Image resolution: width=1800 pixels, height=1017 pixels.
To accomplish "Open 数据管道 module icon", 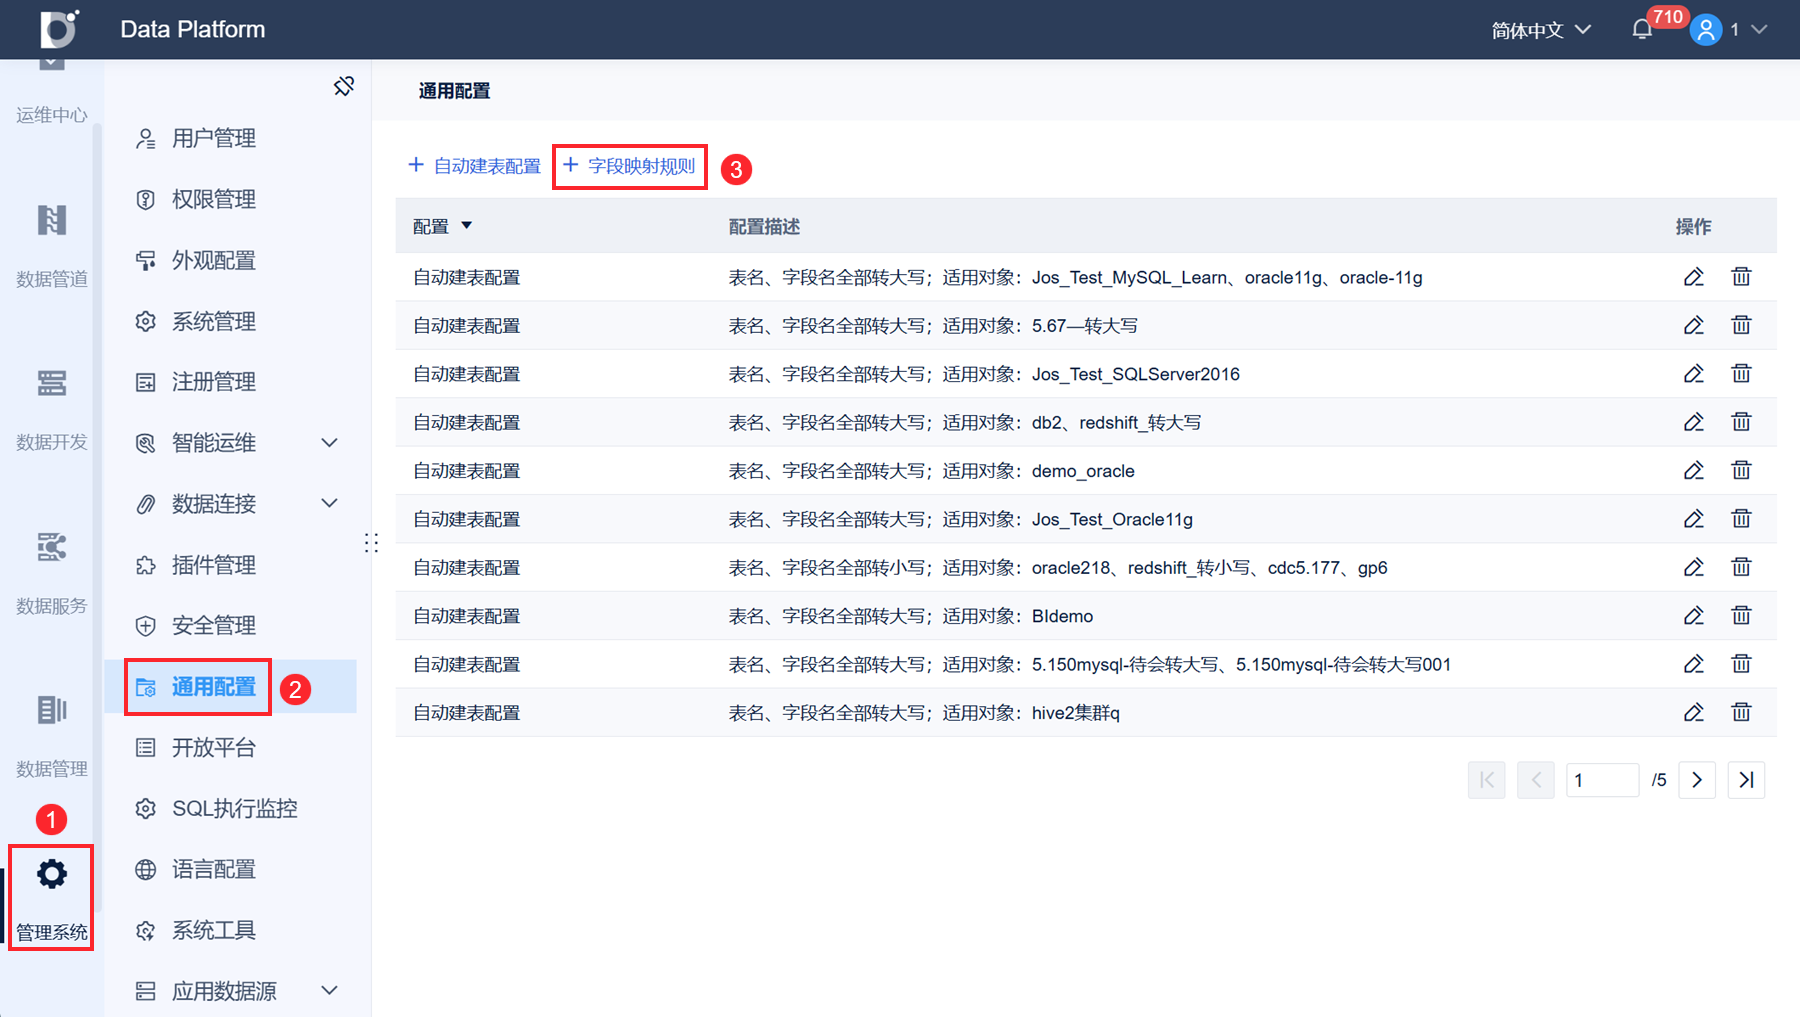I will 52,220.
